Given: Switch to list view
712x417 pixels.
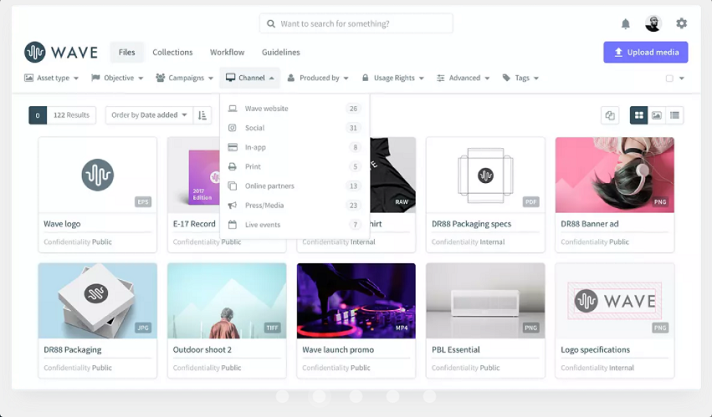Looking at the screenshot, I should [x=675, y=115].
